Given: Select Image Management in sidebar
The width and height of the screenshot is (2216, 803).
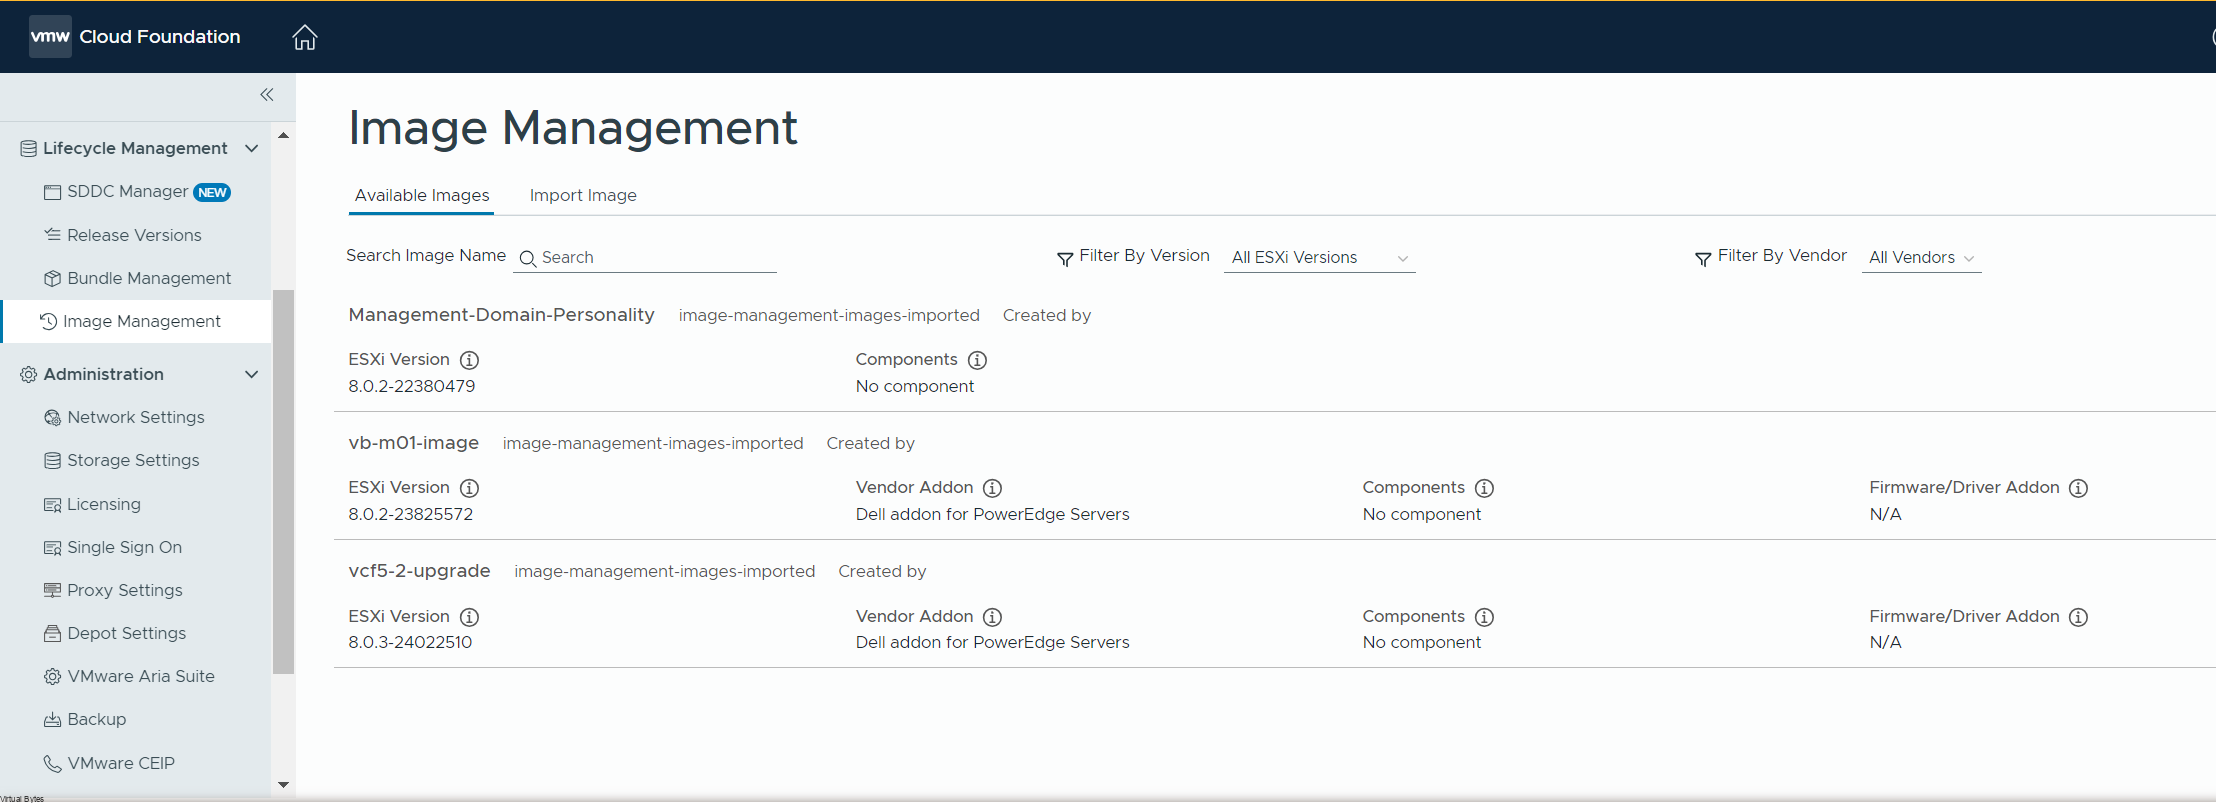Looking at the screenshot, I should pos(136,321).
